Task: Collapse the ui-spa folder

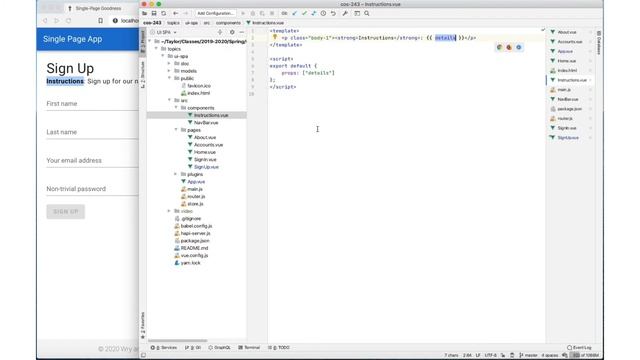Action: [x=163, y=56]
